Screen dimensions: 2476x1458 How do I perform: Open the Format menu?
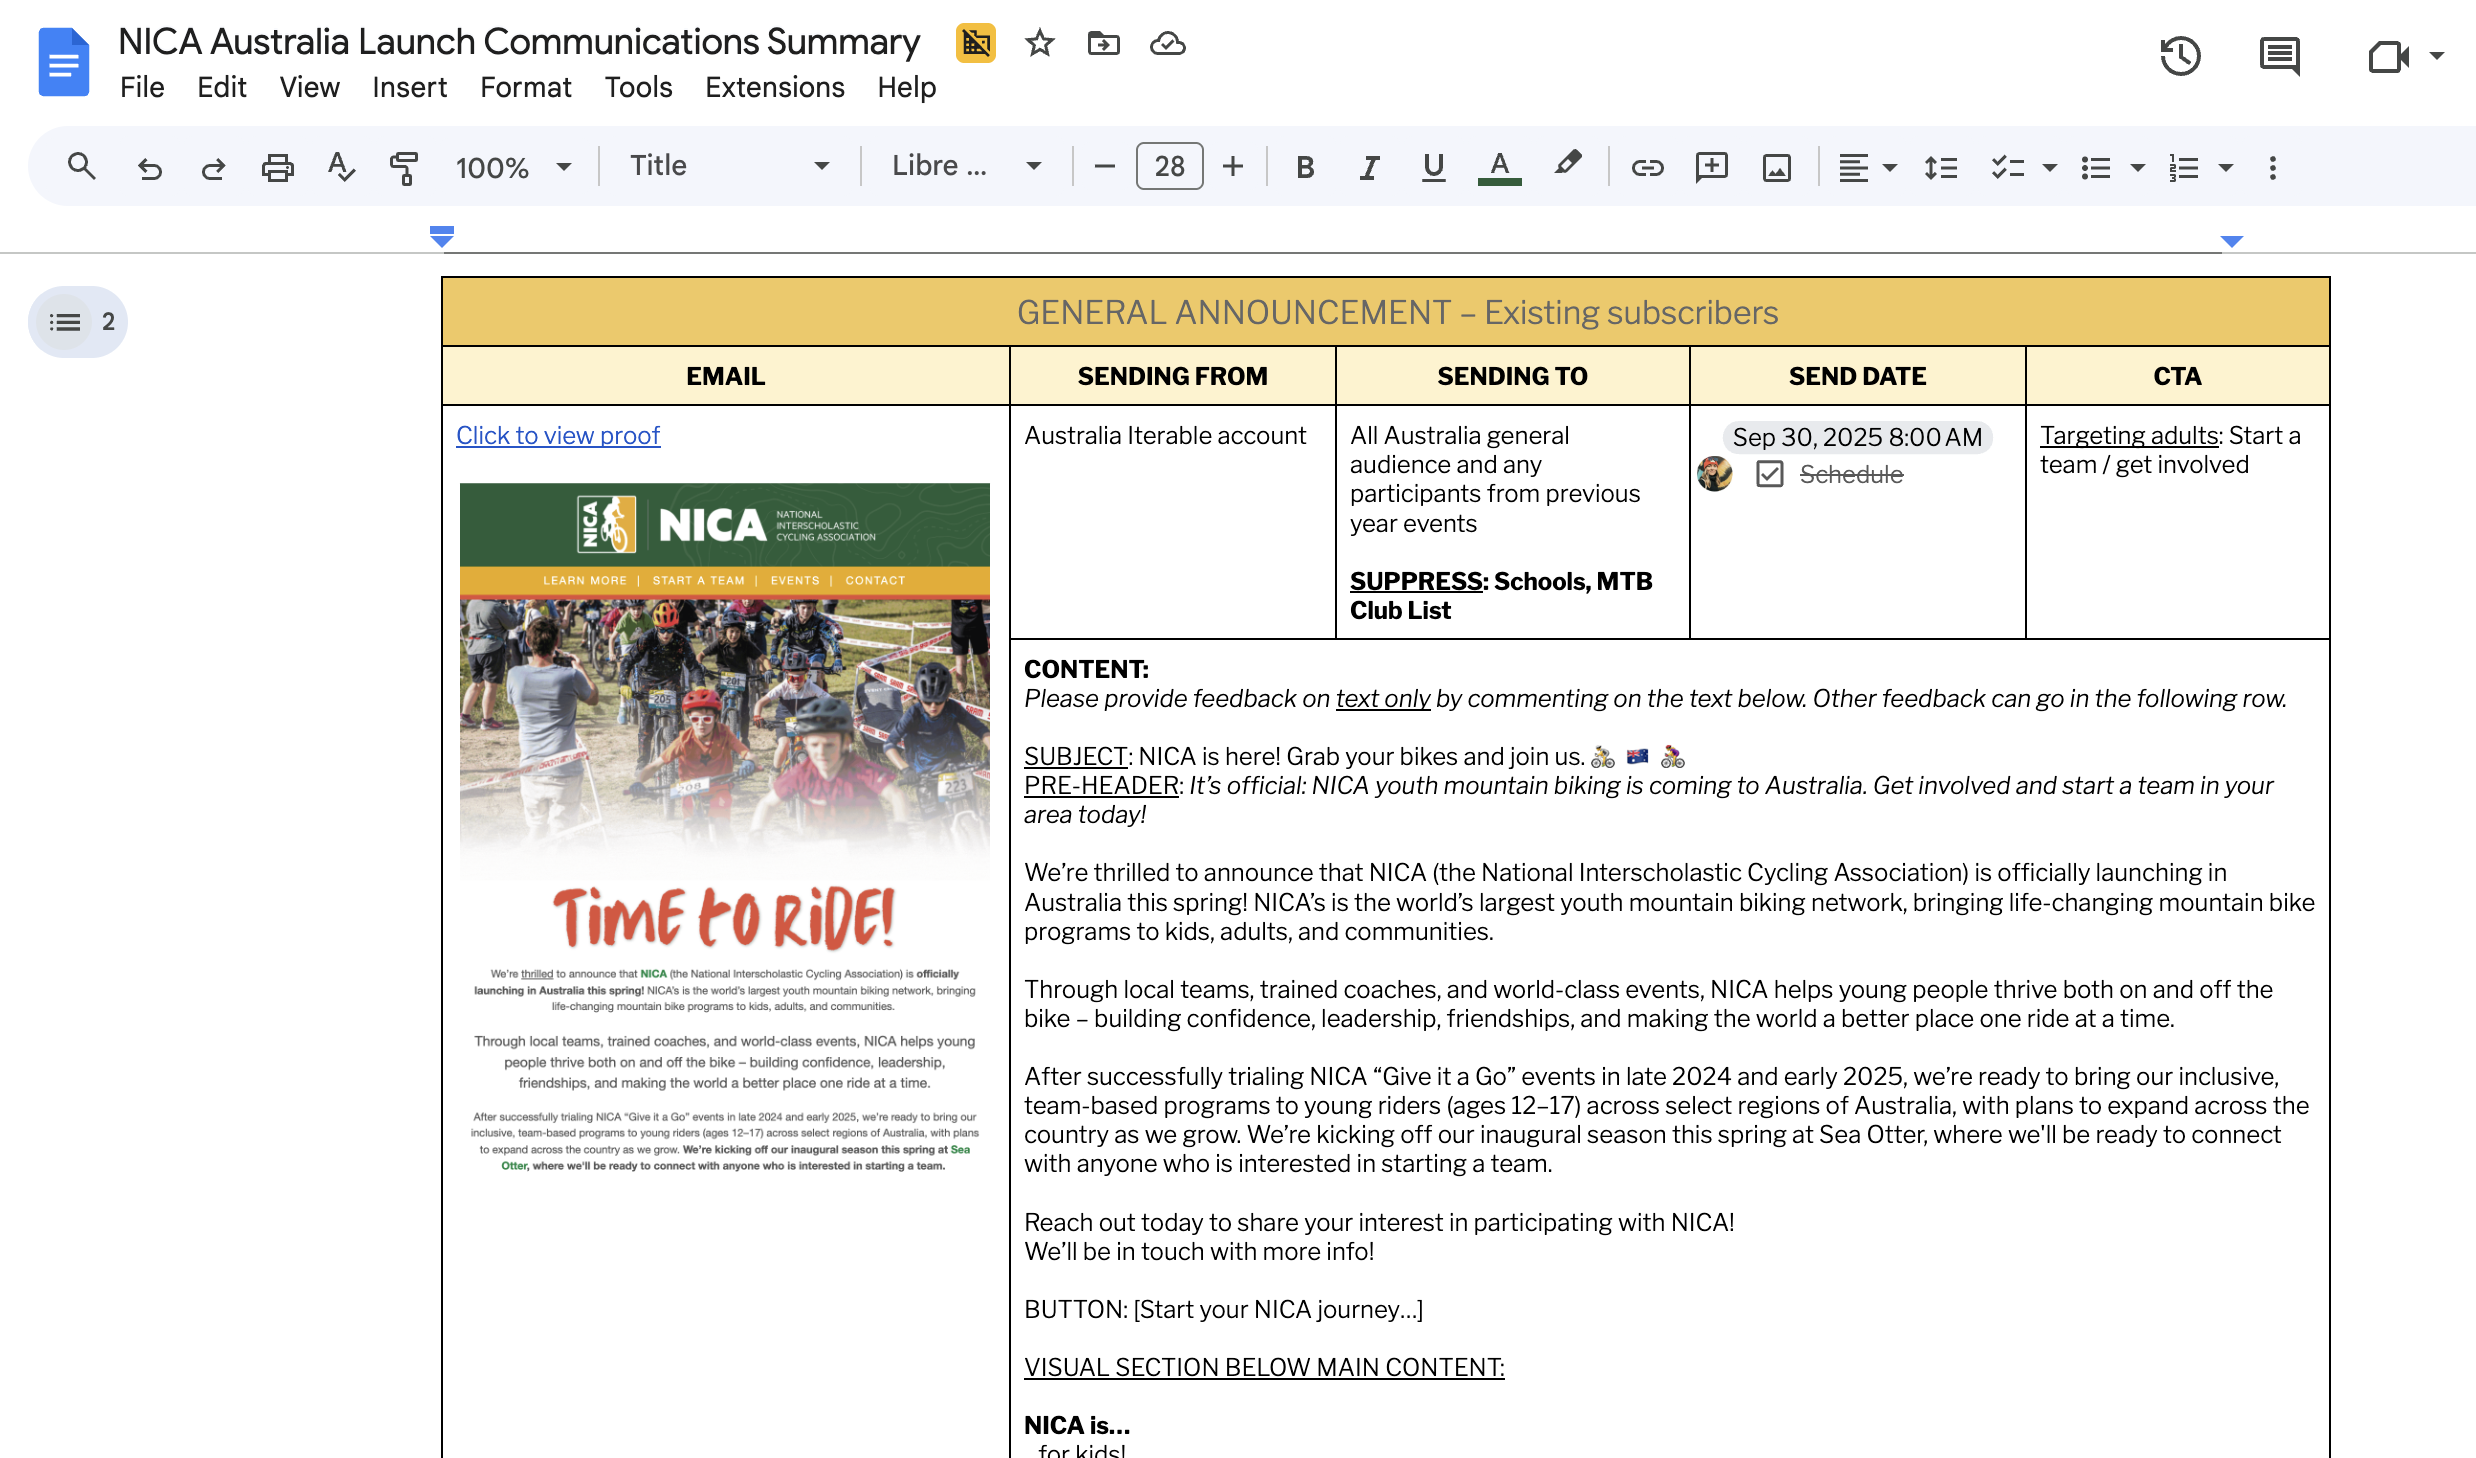(x=525, y=87)
